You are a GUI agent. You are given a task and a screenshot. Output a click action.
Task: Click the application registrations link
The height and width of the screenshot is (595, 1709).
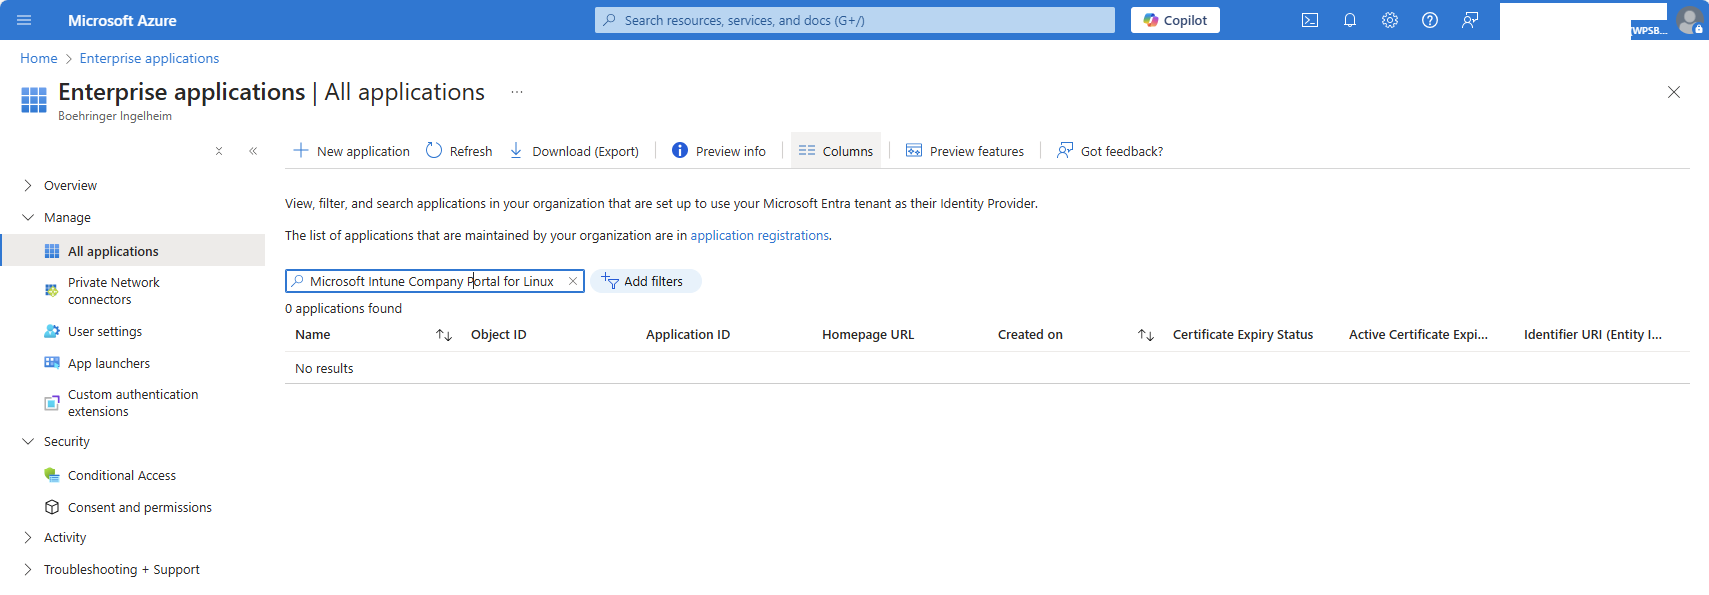pyautogui.click(x=760, y=236)
